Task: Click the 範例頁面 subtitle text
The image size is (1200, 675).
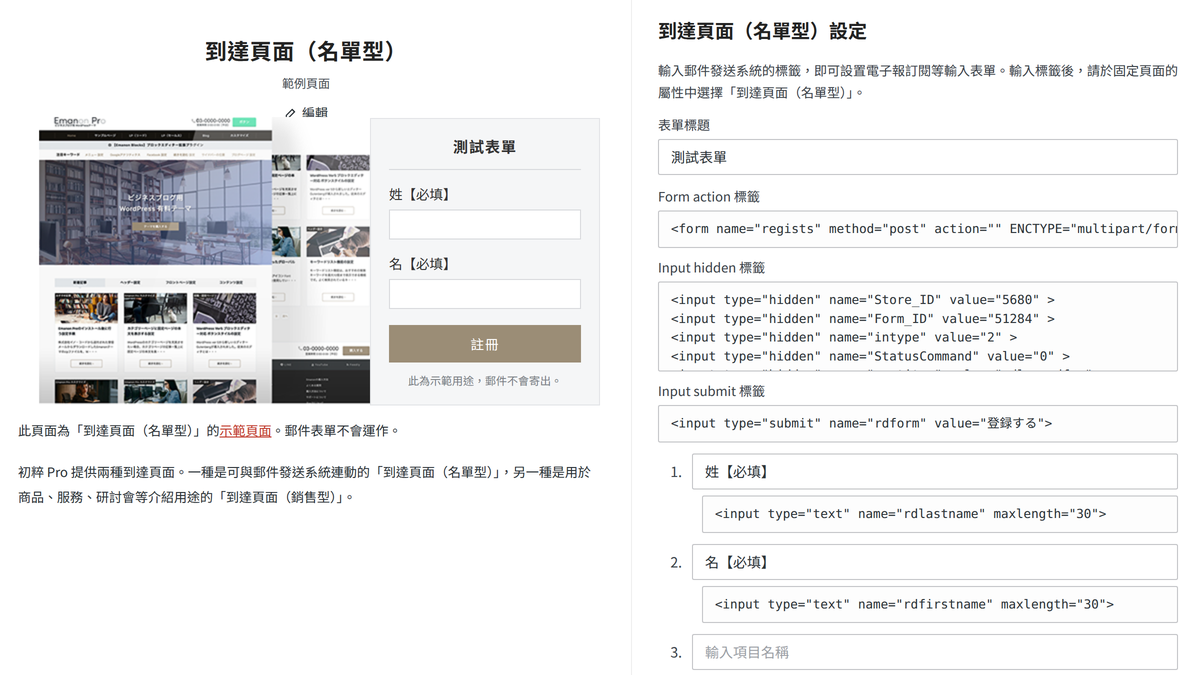Action: click(305, 84)
